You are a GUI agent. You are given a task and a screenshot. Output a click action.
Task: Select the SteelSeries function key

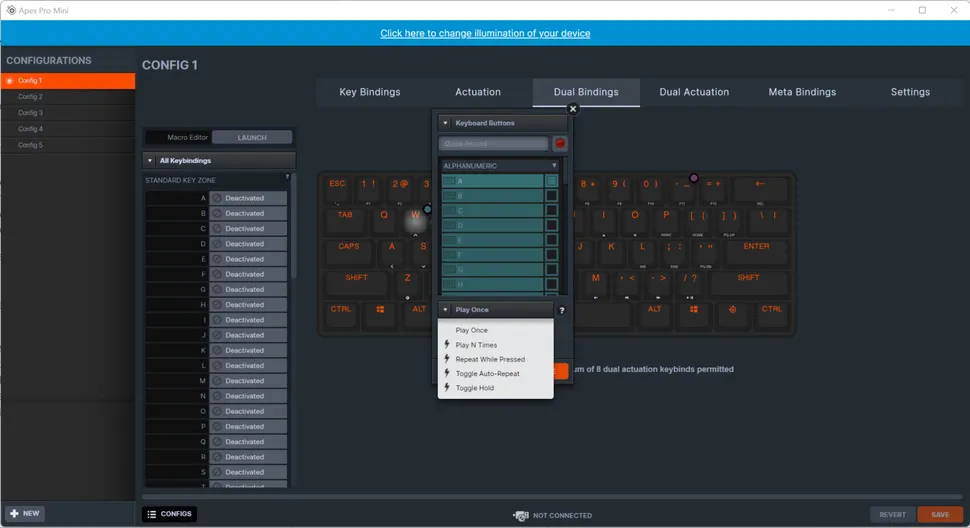click(x=732, y=309)
